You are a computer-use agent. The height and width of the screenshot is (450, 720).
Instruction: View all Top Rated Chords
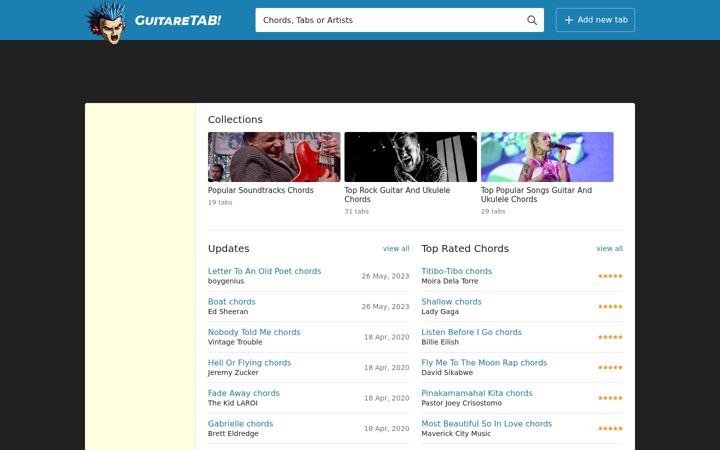[x=609, y=248]
